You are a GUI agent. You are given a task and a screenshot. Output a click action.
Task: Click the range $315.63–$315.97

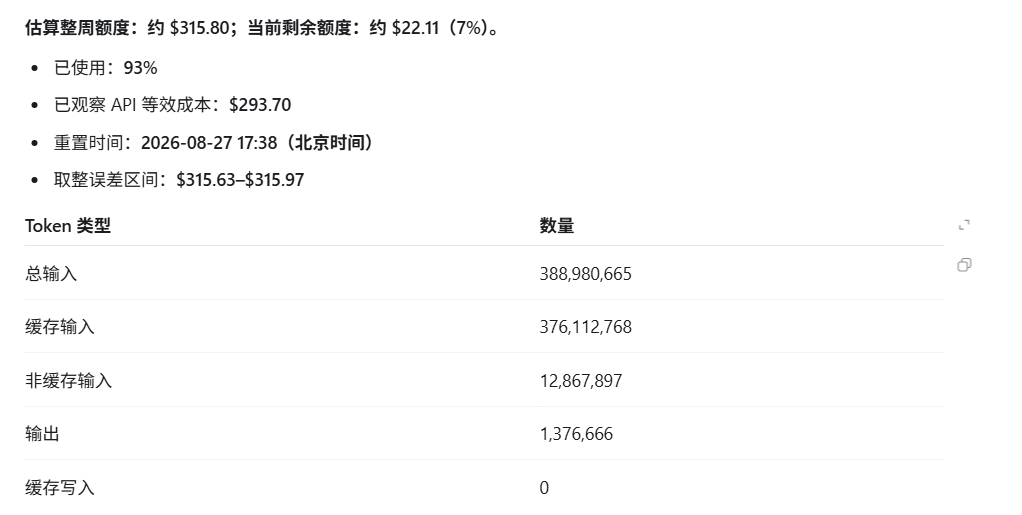tap(240, 180)
